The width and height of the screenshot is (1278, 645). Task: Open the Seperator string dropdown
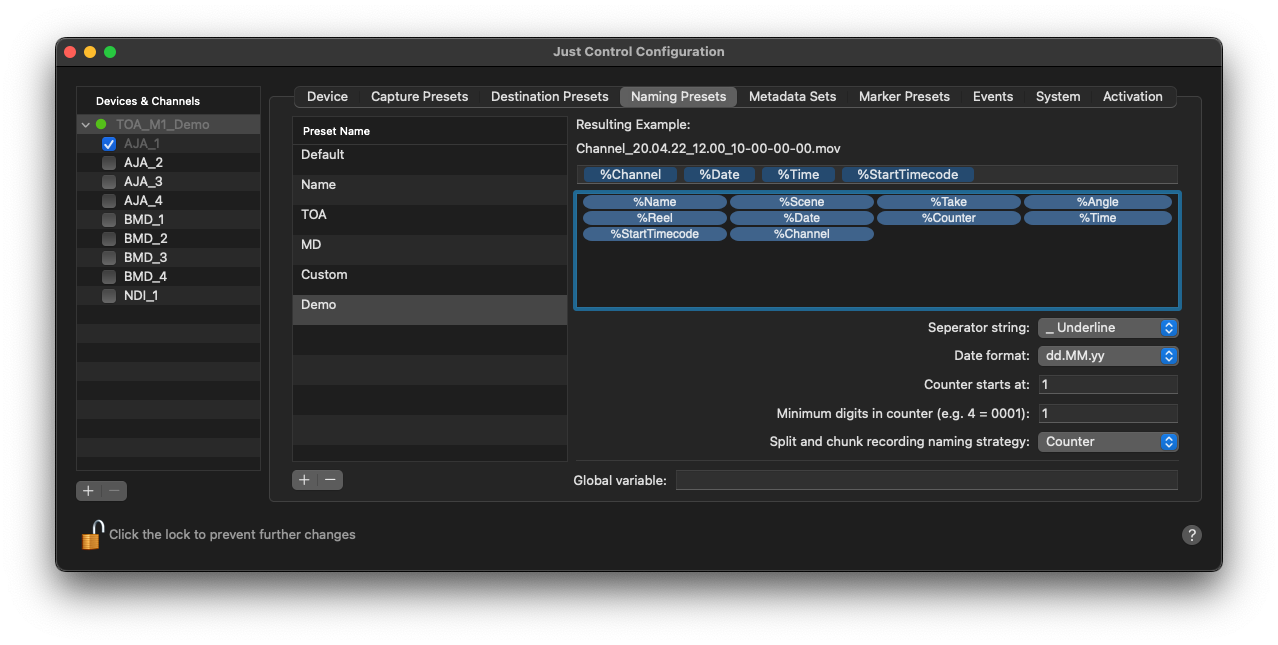click(1108, 328)
